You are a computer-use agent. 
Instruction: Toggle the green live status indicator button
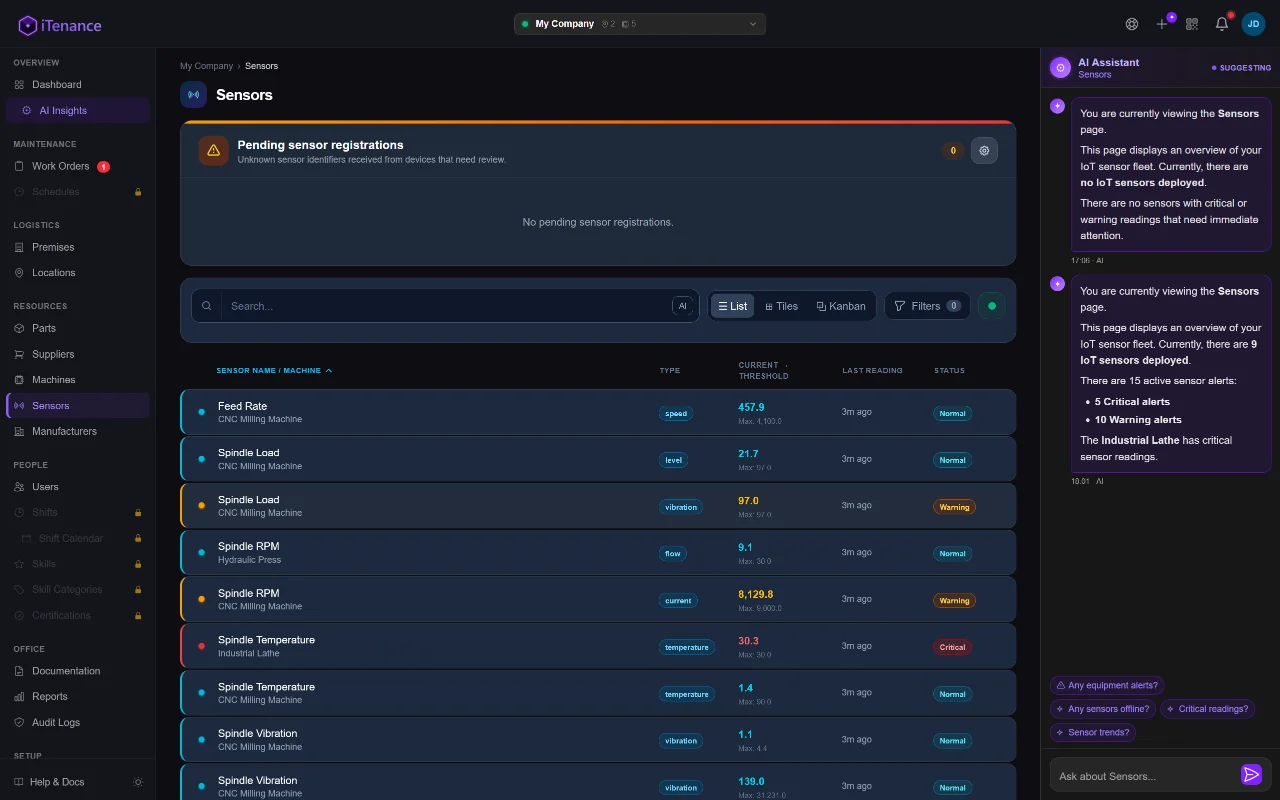coord(992,306)
